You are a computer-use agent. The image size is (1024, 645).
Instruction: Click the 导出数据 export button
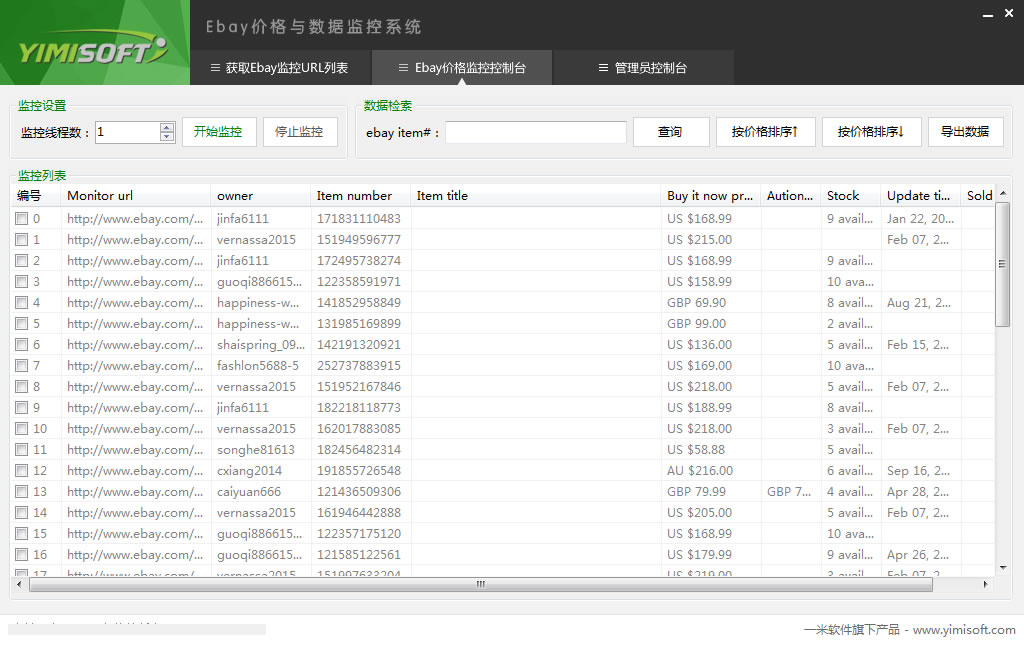[965, 132]
